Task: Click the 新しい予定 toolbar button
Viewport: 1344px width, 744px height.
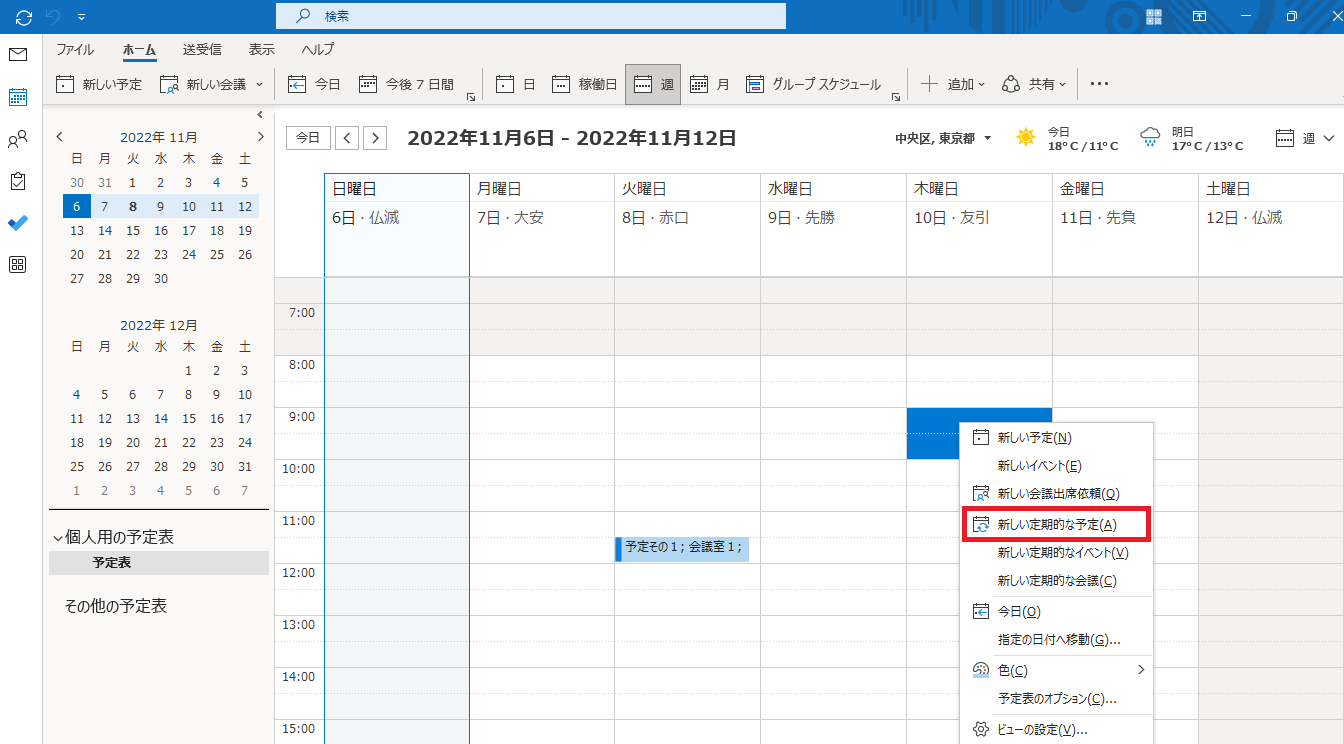Action: coord(99,85)
